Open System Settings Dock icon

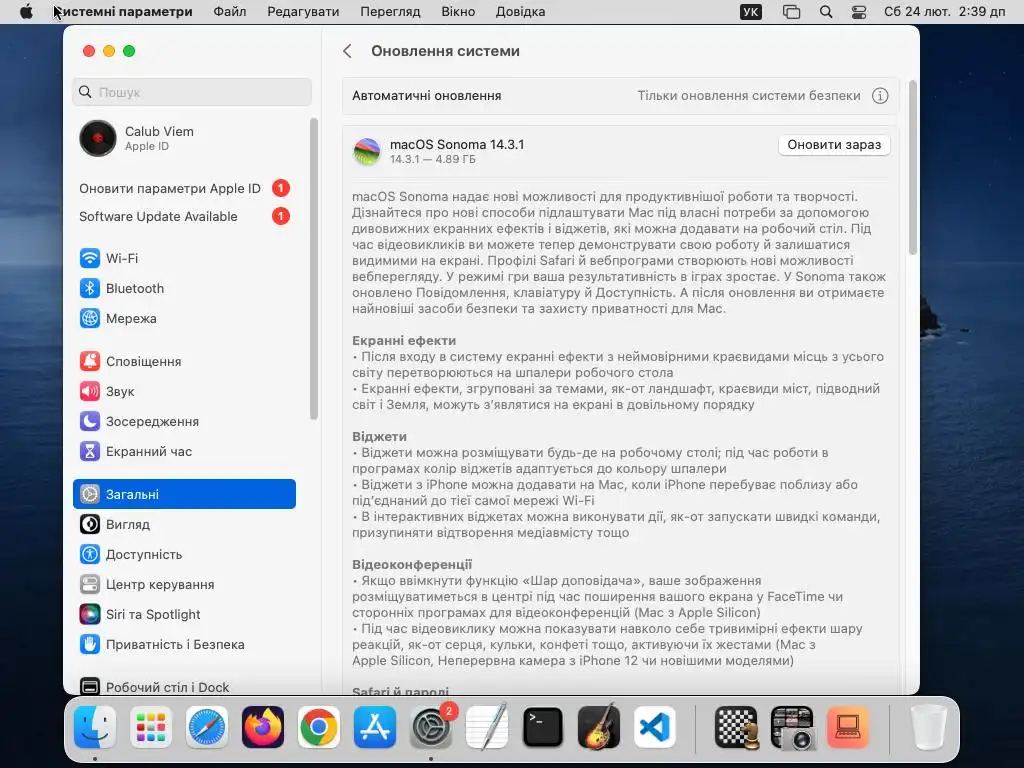tap(431, 727)
